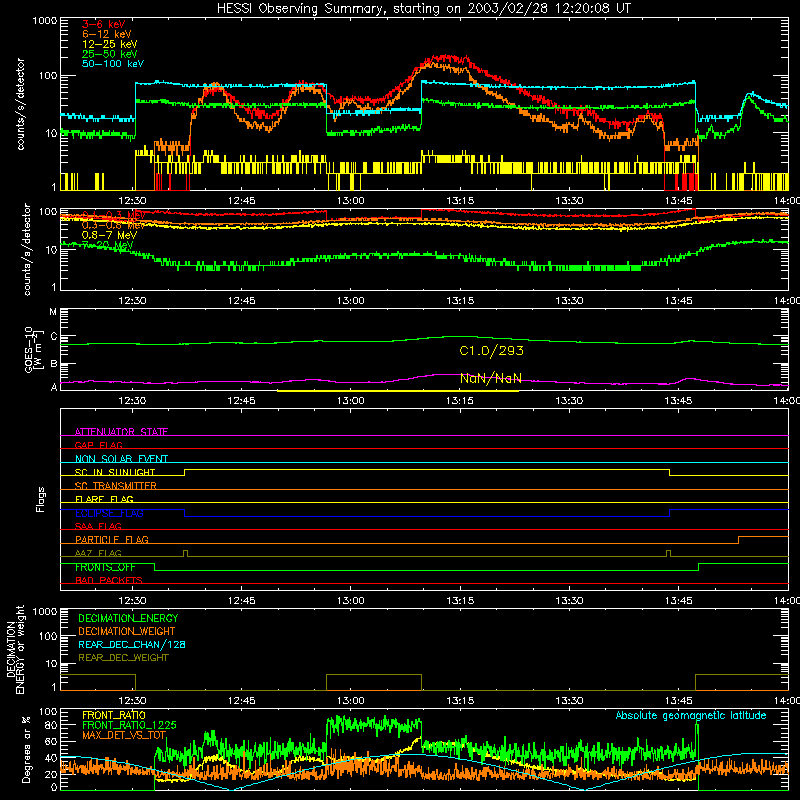
Task: Click the M class tick in GOES panel
Action: point(53,312)
